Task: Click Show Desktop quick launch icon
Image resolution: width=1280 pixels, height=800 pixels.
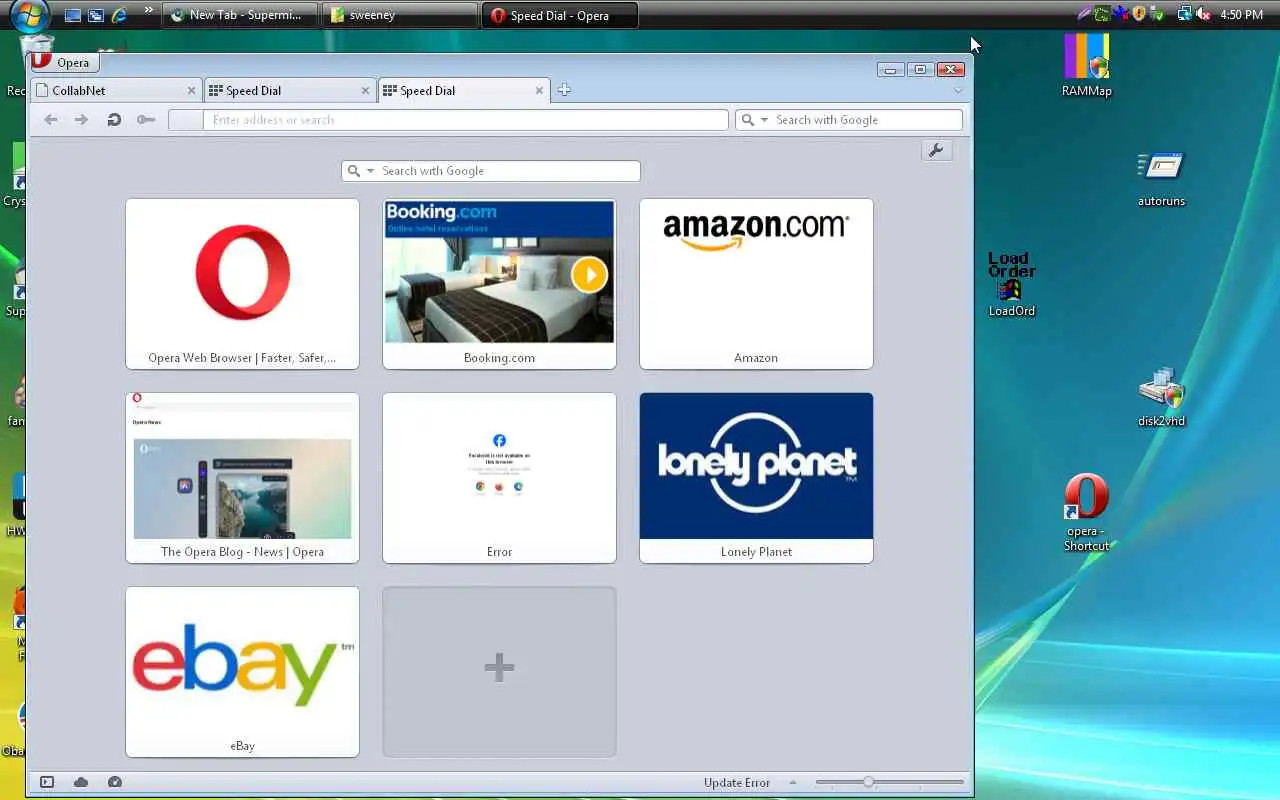Action: coord(73,15)
